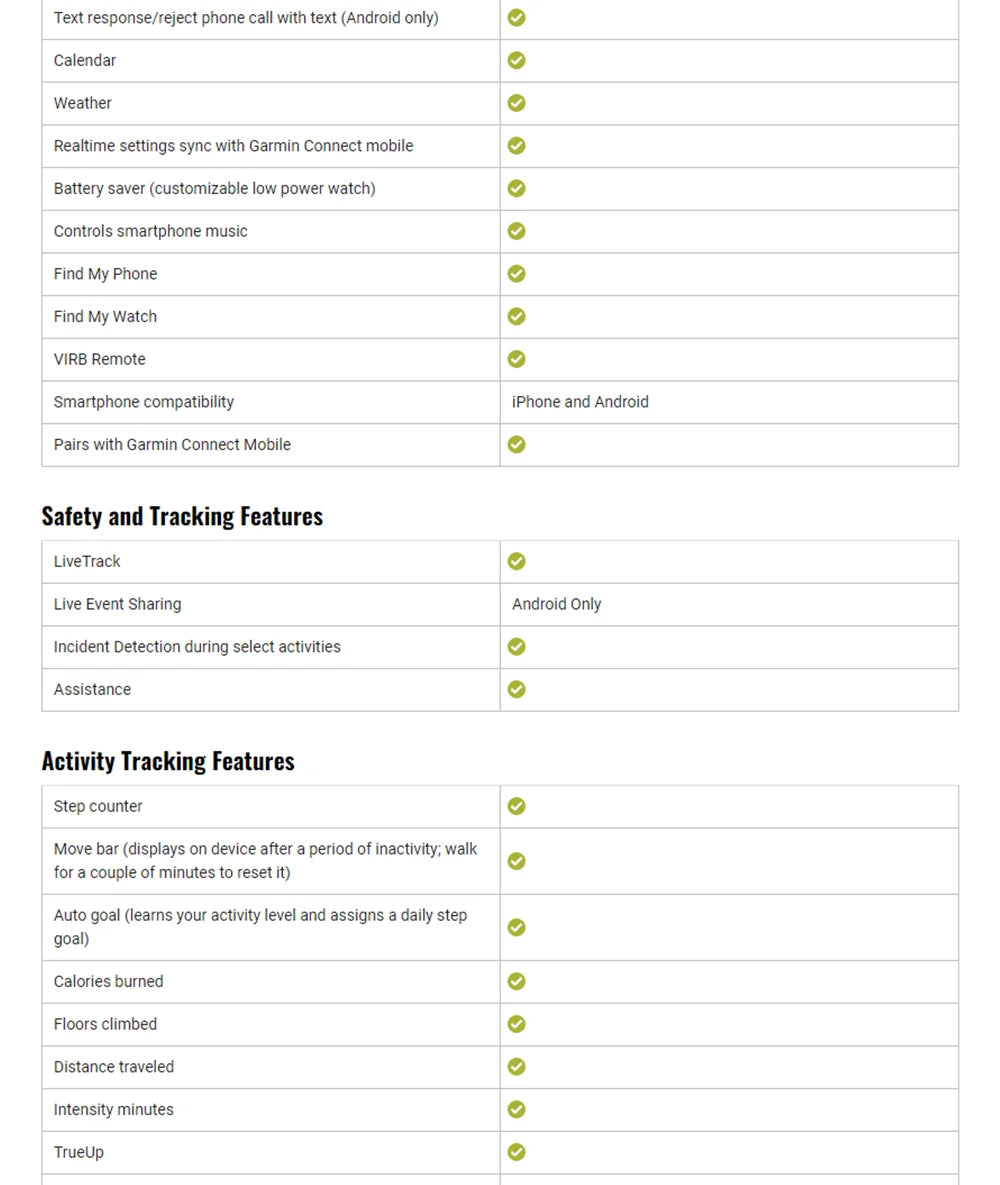The width and height of the screenshot is (1000, 1185).
Task: Click the checkmark icon beside Calendar
Action: point(516,60)
